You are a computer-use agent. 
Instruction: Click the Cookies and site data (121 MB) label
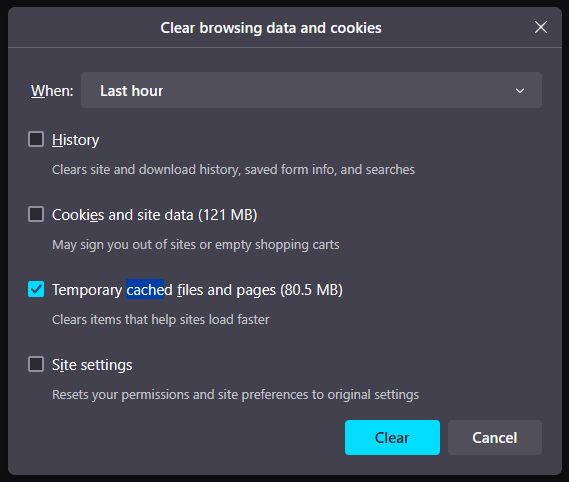(155, 215)
